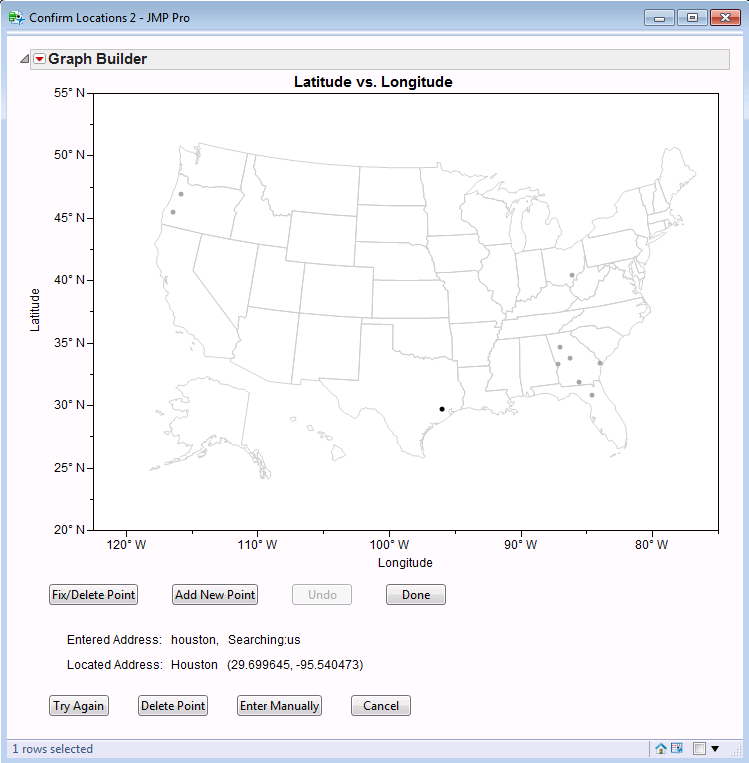Collapse the Graph Builder outline disclosure triangle
Screen dimensions: 749x763
click(x=24, y=59)
